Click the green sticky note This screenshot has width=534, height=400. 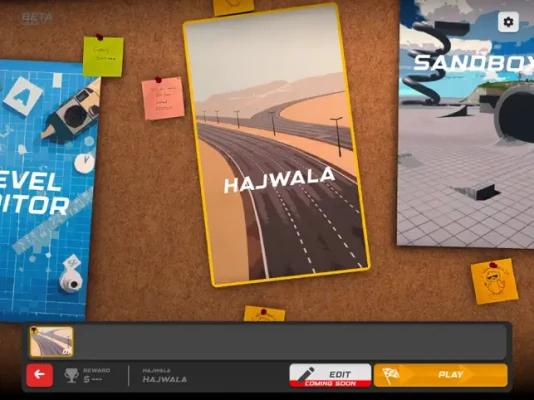pos(103,56)
